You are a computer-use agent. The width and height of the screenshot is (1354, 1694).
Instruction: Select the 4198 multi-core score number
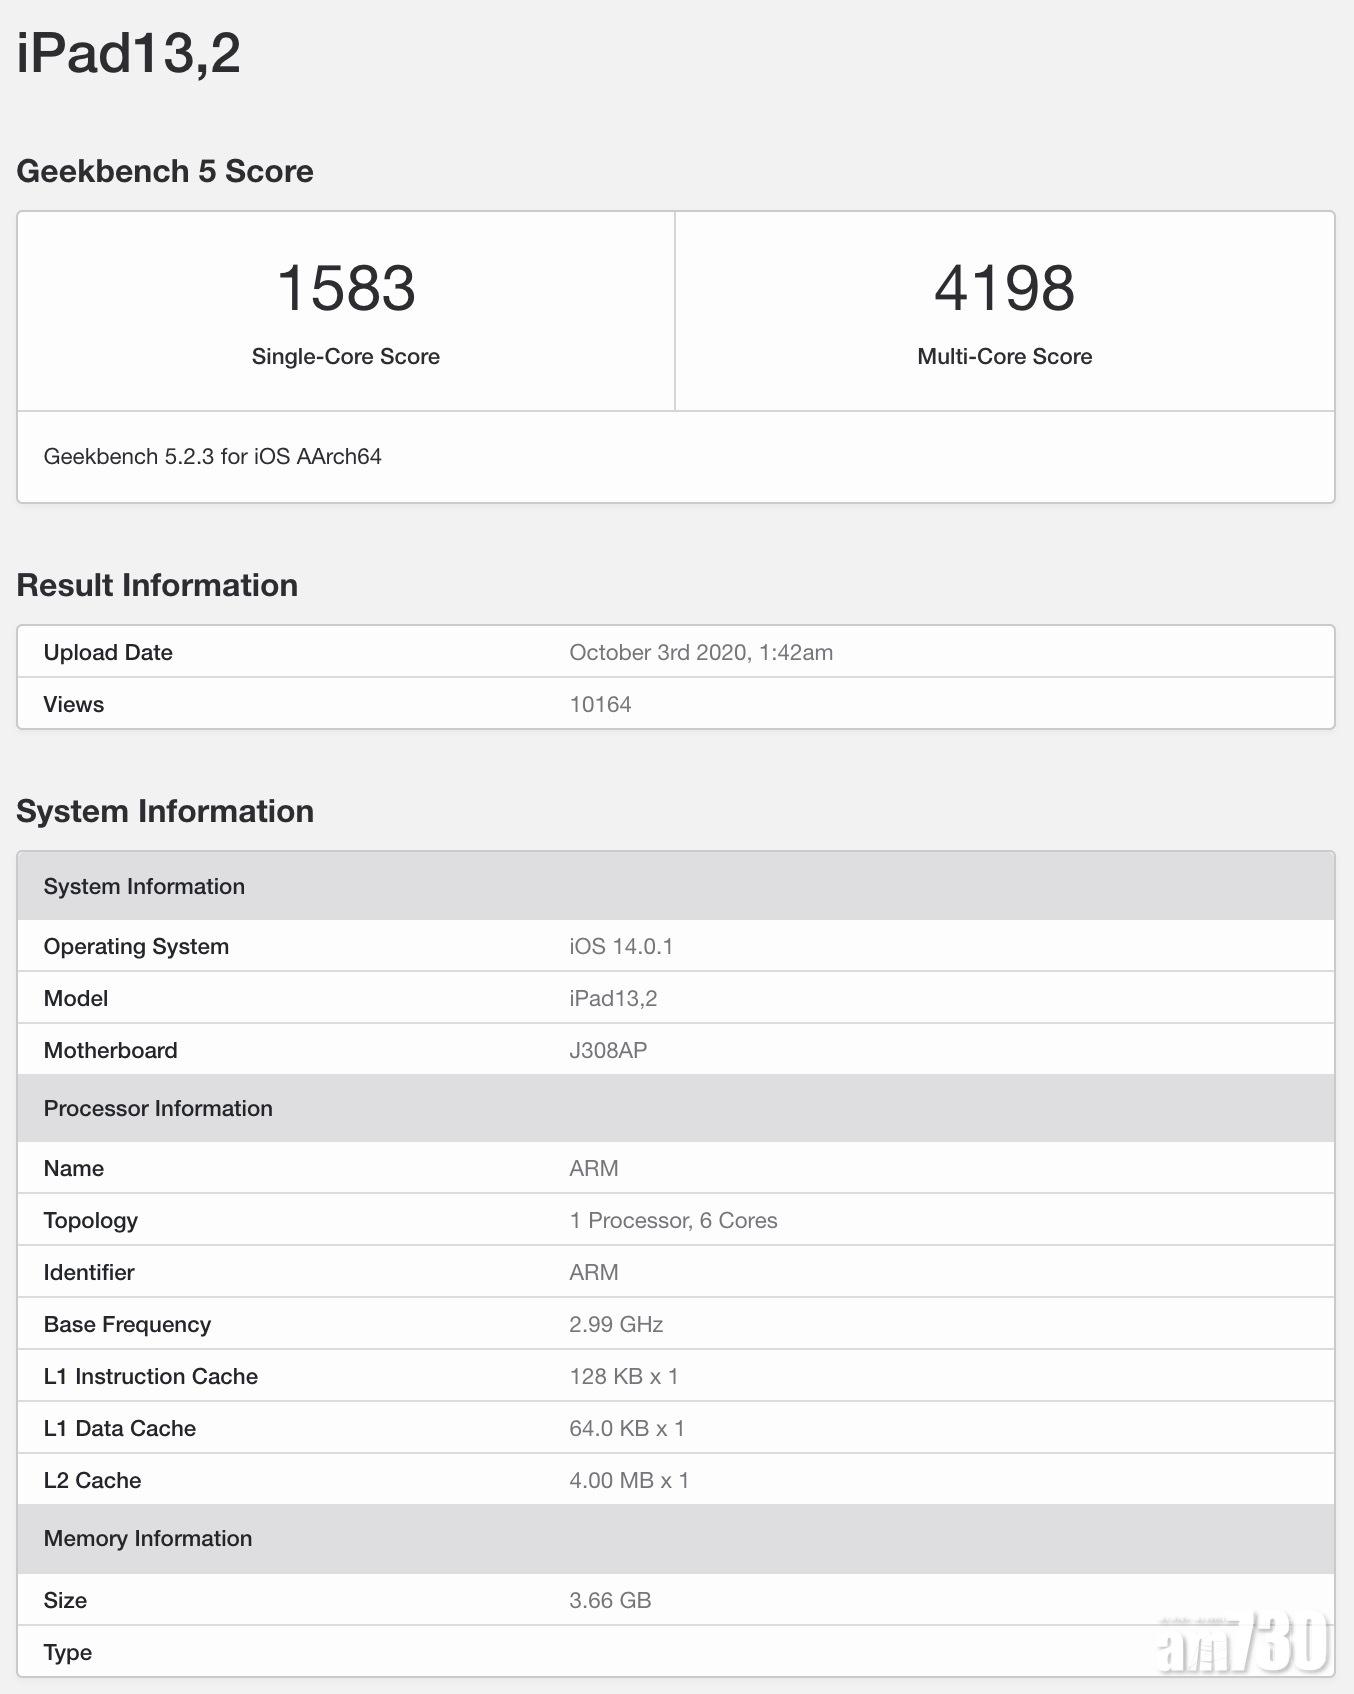(1004, 288)
